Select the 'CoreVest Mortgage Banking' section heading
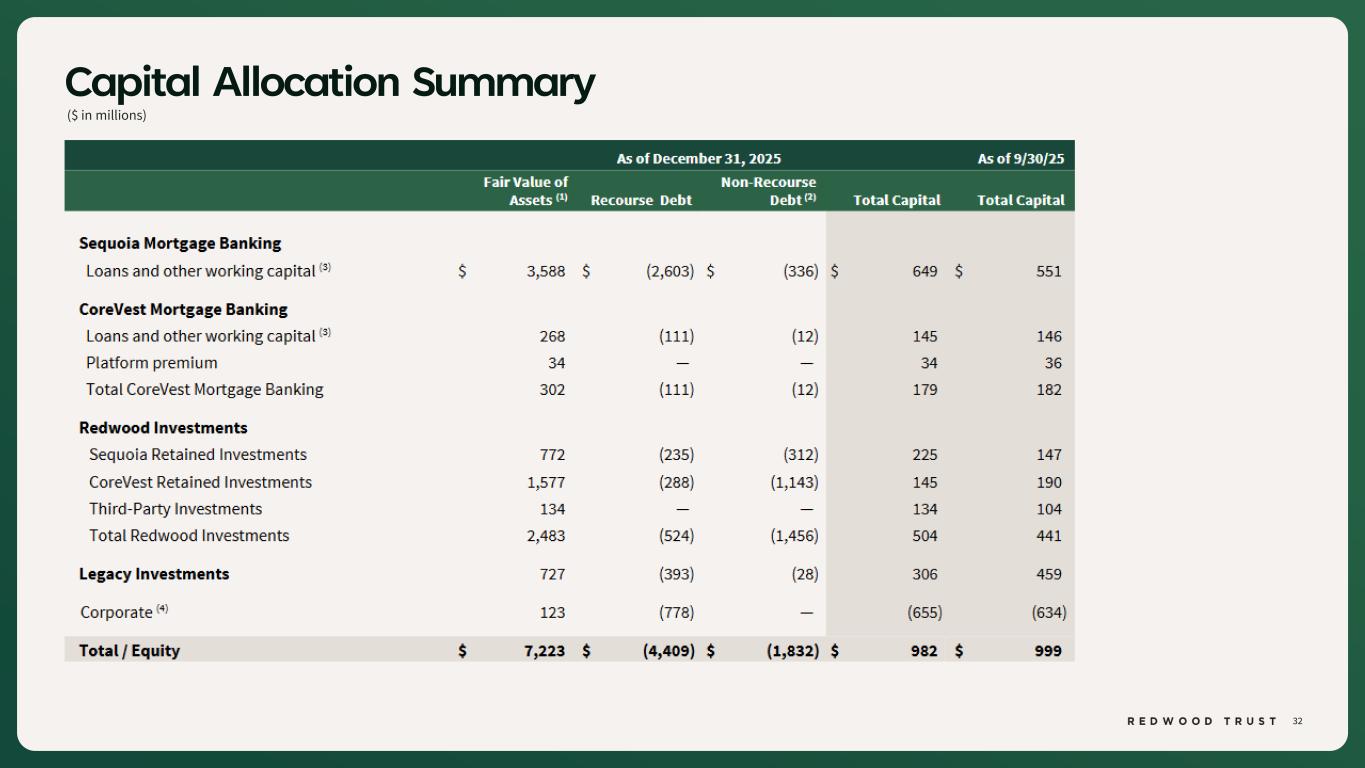Image resolution: width=1365 pixels, height=768 pixels. 183,309
